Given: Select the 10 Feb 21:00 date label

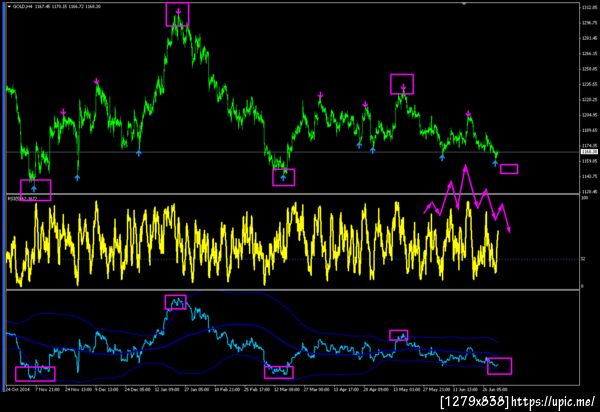Looking at the screenshot, I should [227, 389].
